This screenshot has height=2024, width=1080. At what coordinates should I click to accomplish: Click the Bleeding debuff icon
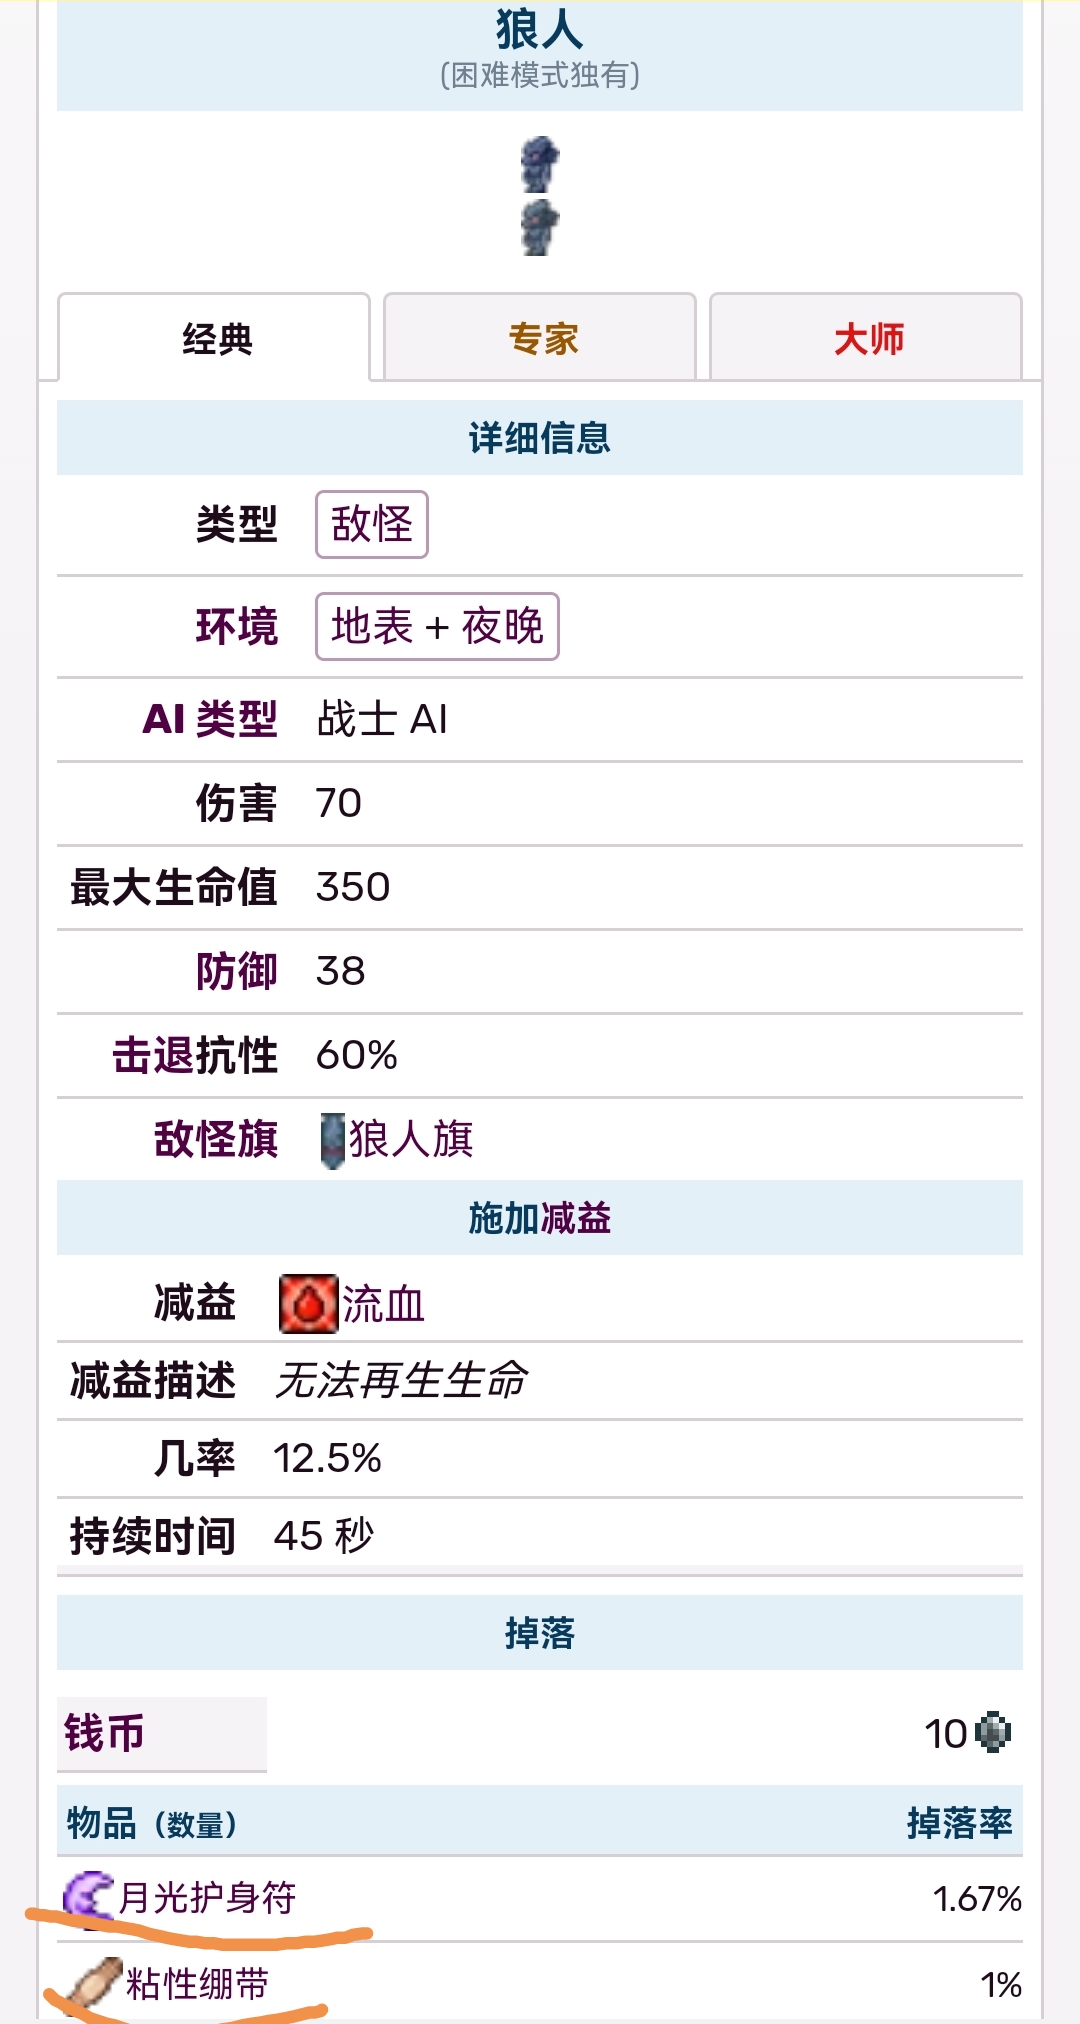pos(308,1304)
